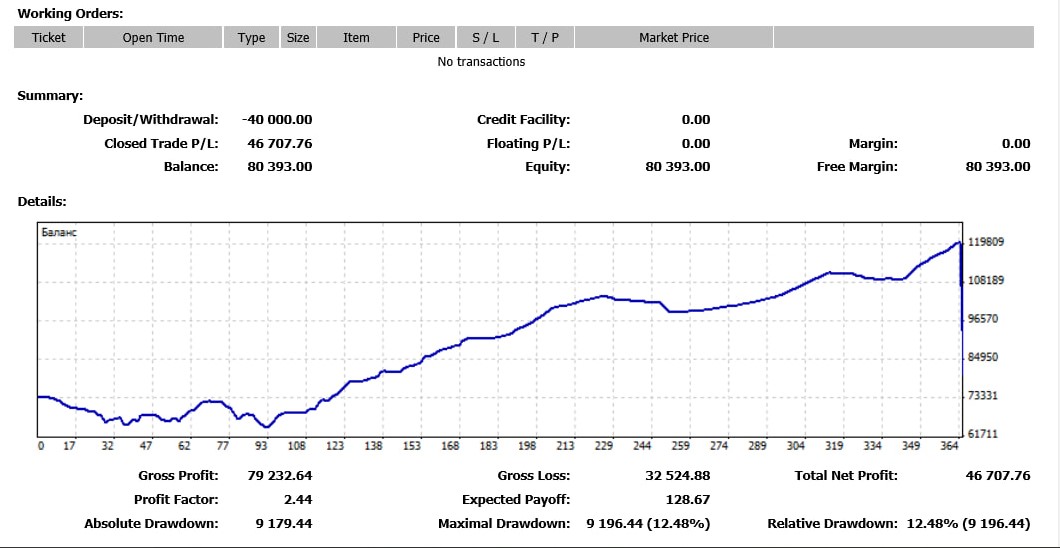Click the Item column header
The image size is (1060, 548).
pyautogui.click(x=356, y=37)
